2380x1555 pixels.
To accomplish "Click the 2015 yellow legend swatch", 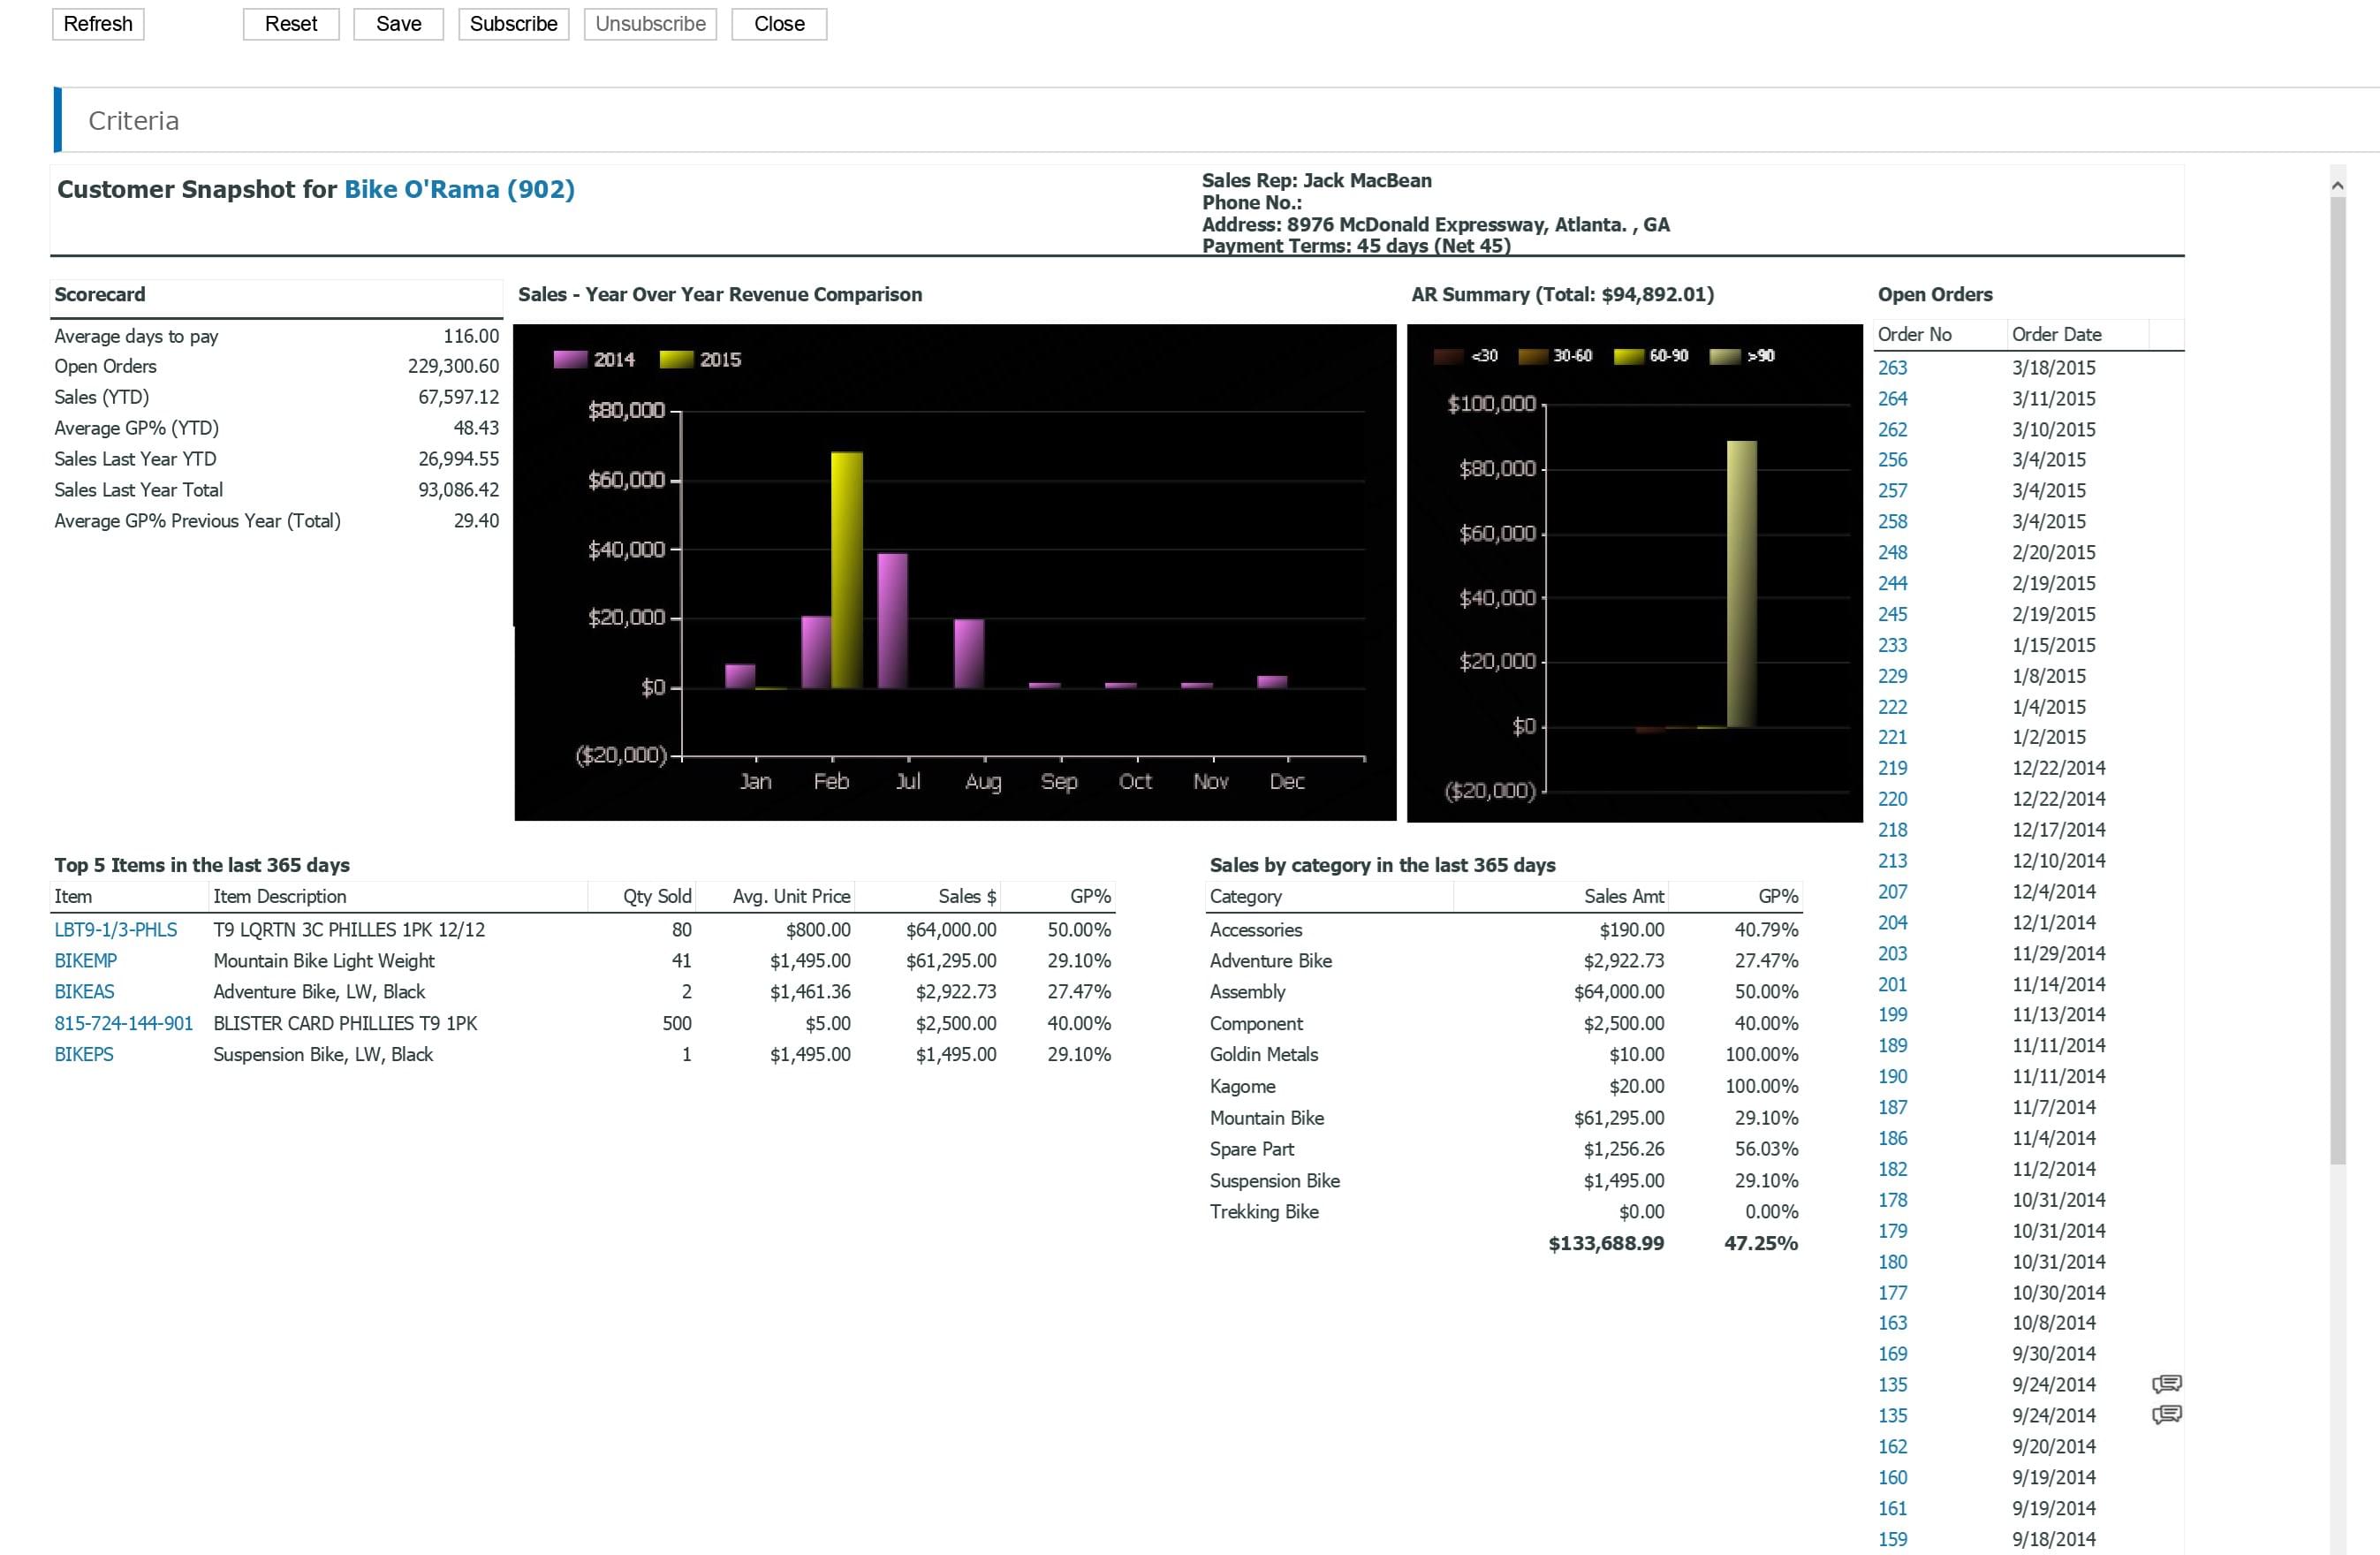I will pyautogui.click(x=676, y=360).
